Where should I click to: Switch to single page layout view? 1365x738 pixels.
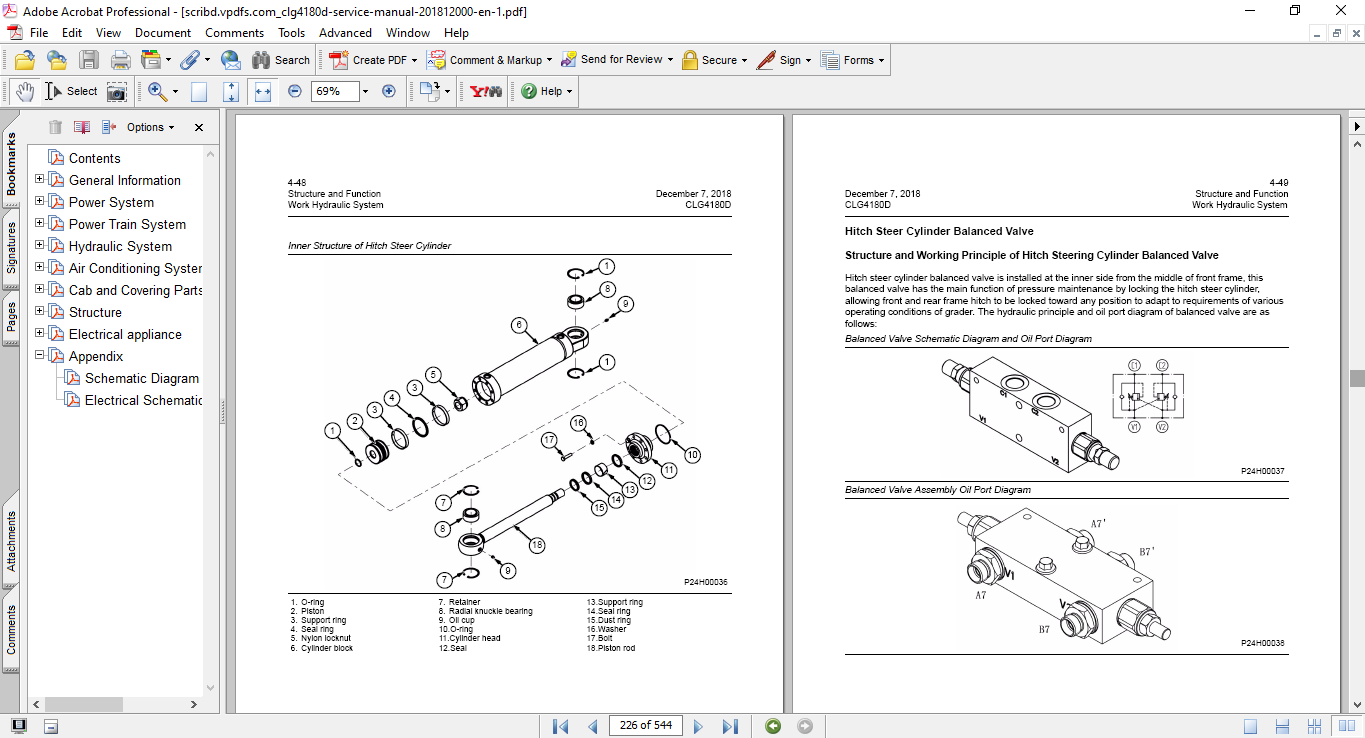(1251, 726)
